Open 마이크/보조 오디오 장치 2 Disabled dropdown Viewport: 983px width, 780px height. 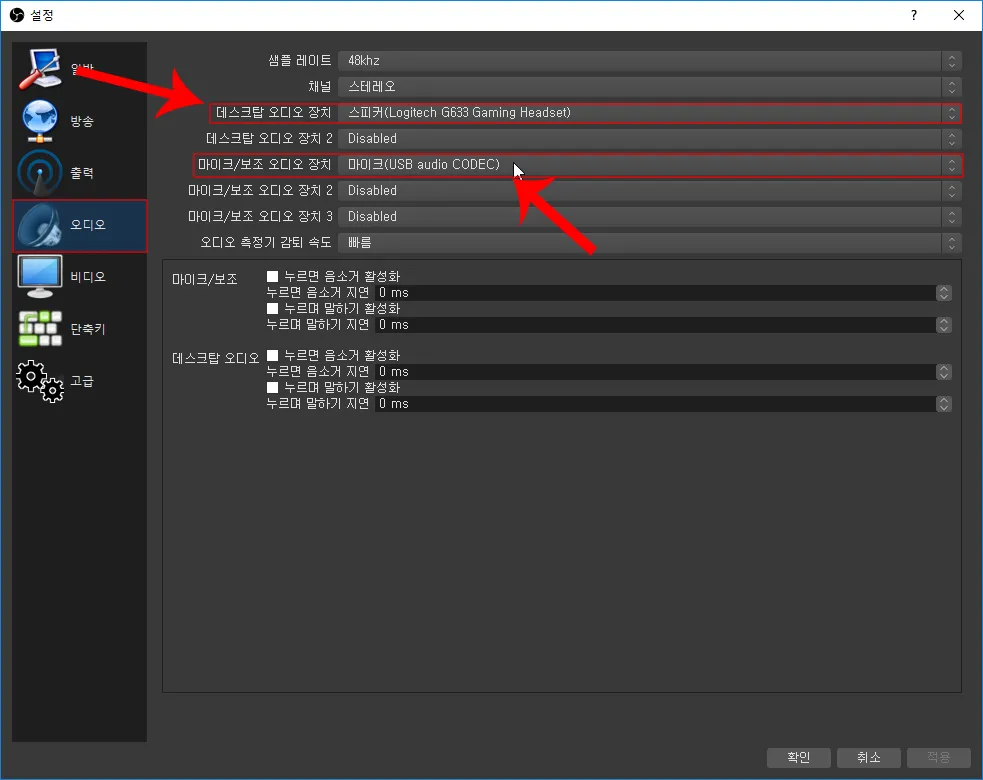pos(649,191)
